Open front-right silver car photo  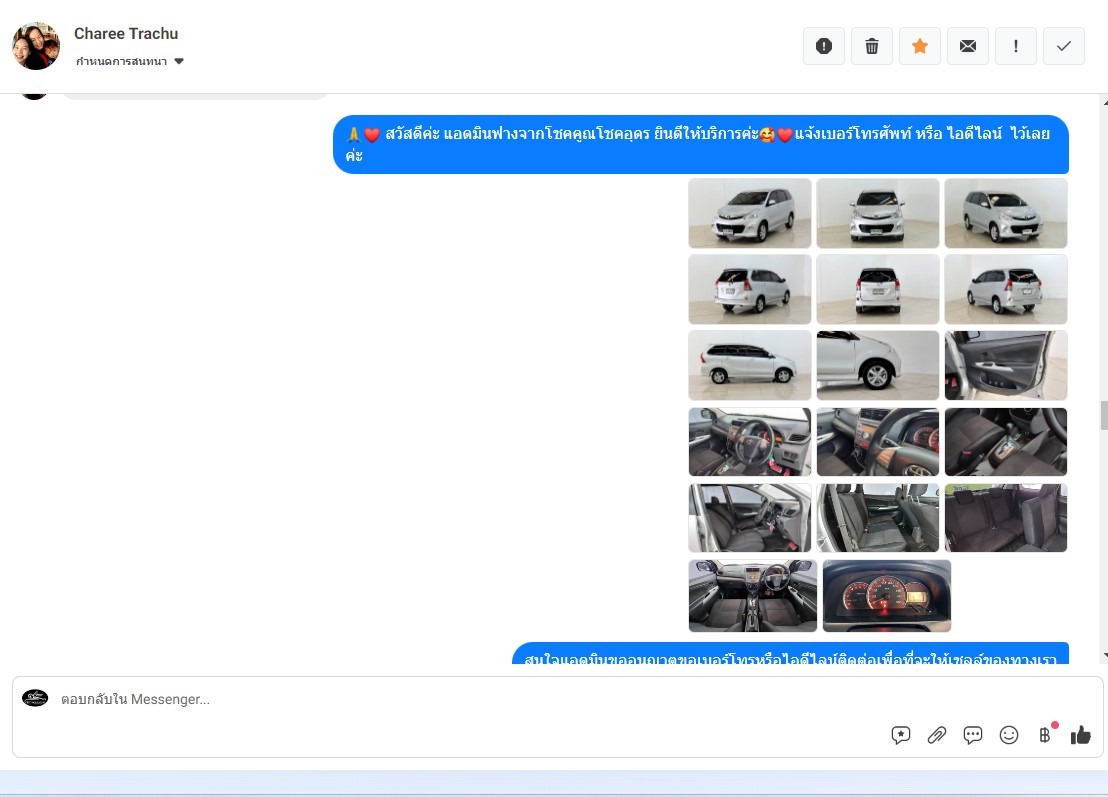click(1006, 213)
